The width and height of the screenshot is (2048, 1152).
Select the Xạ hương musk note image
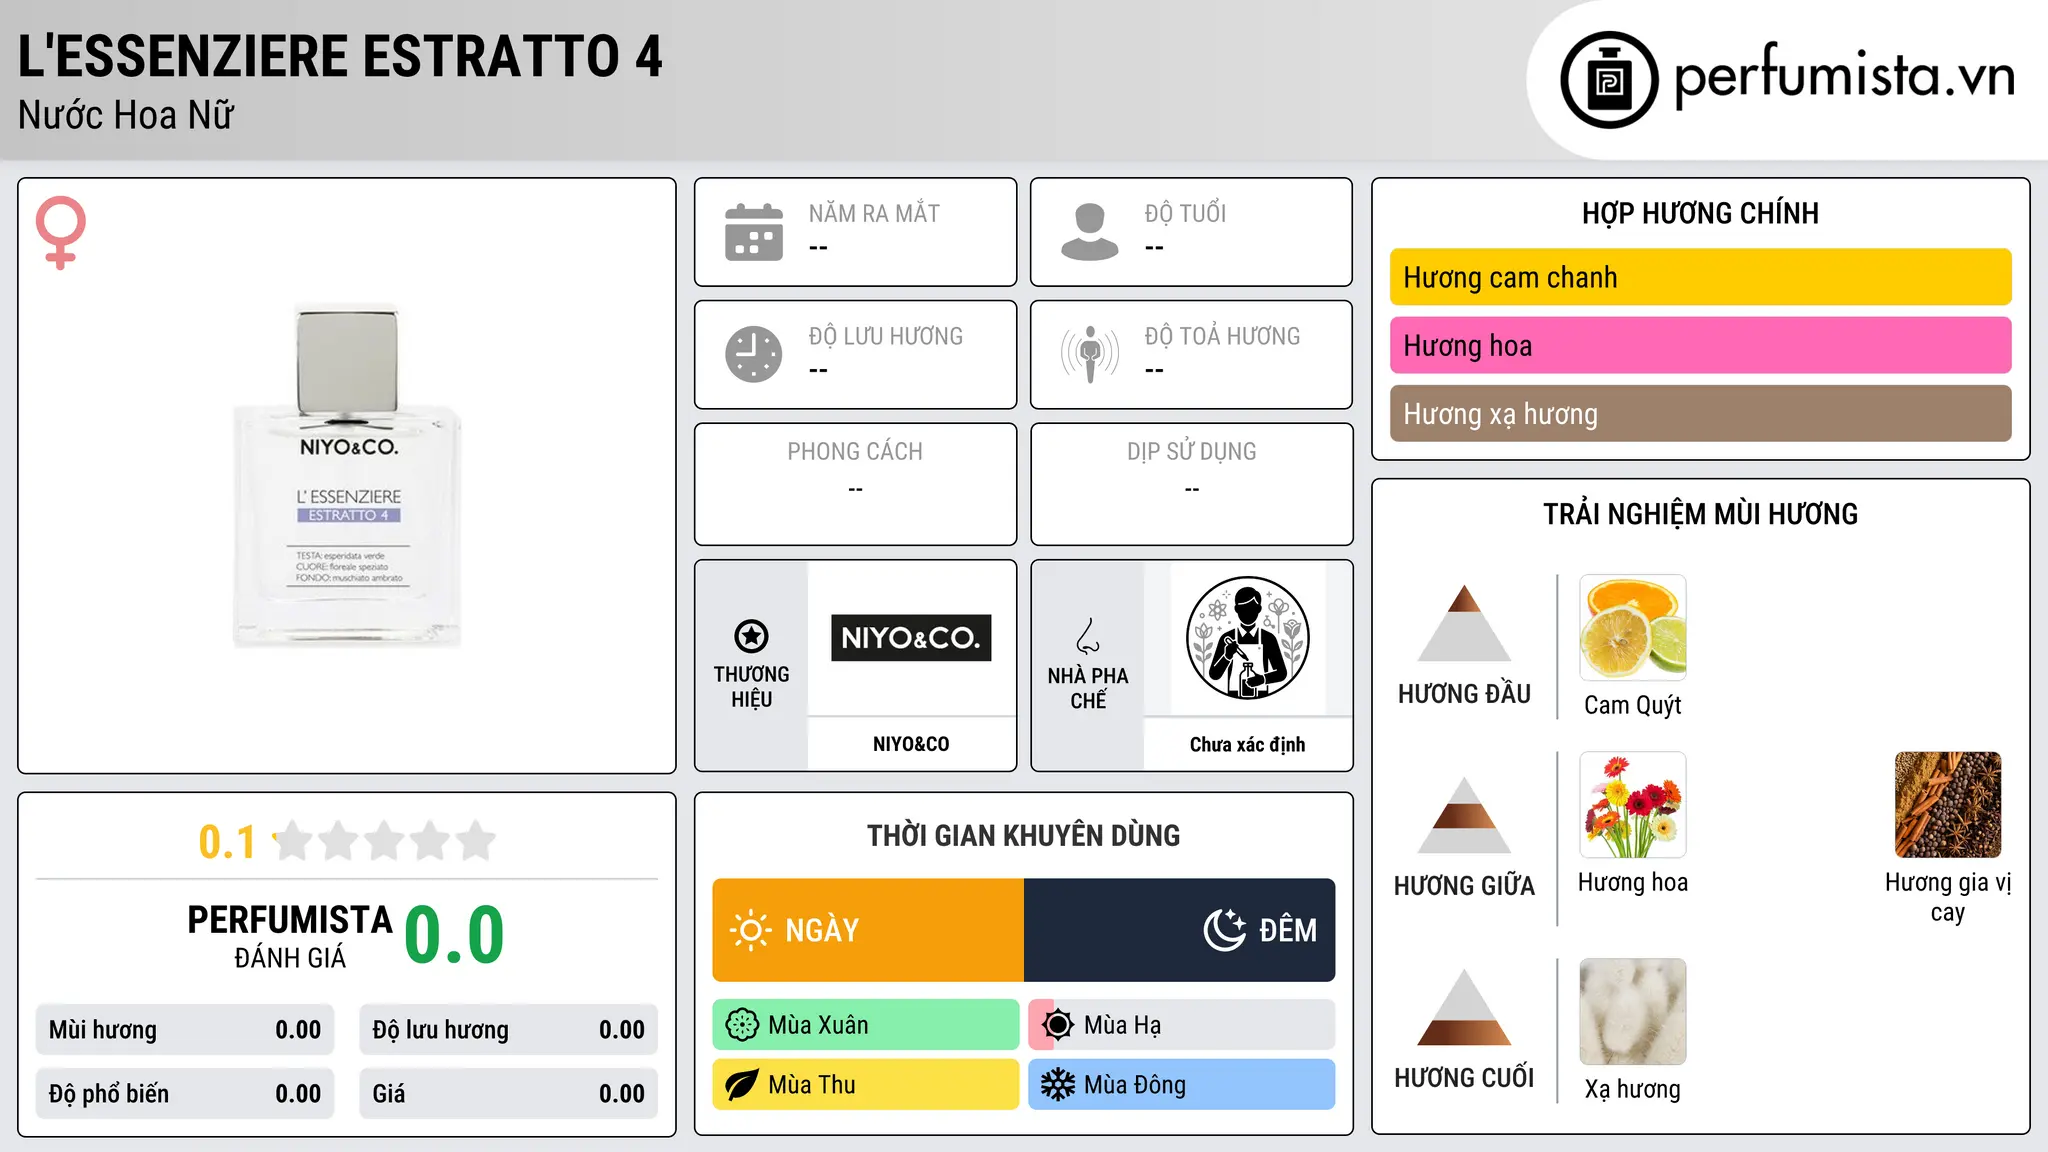point(1633,1012)
